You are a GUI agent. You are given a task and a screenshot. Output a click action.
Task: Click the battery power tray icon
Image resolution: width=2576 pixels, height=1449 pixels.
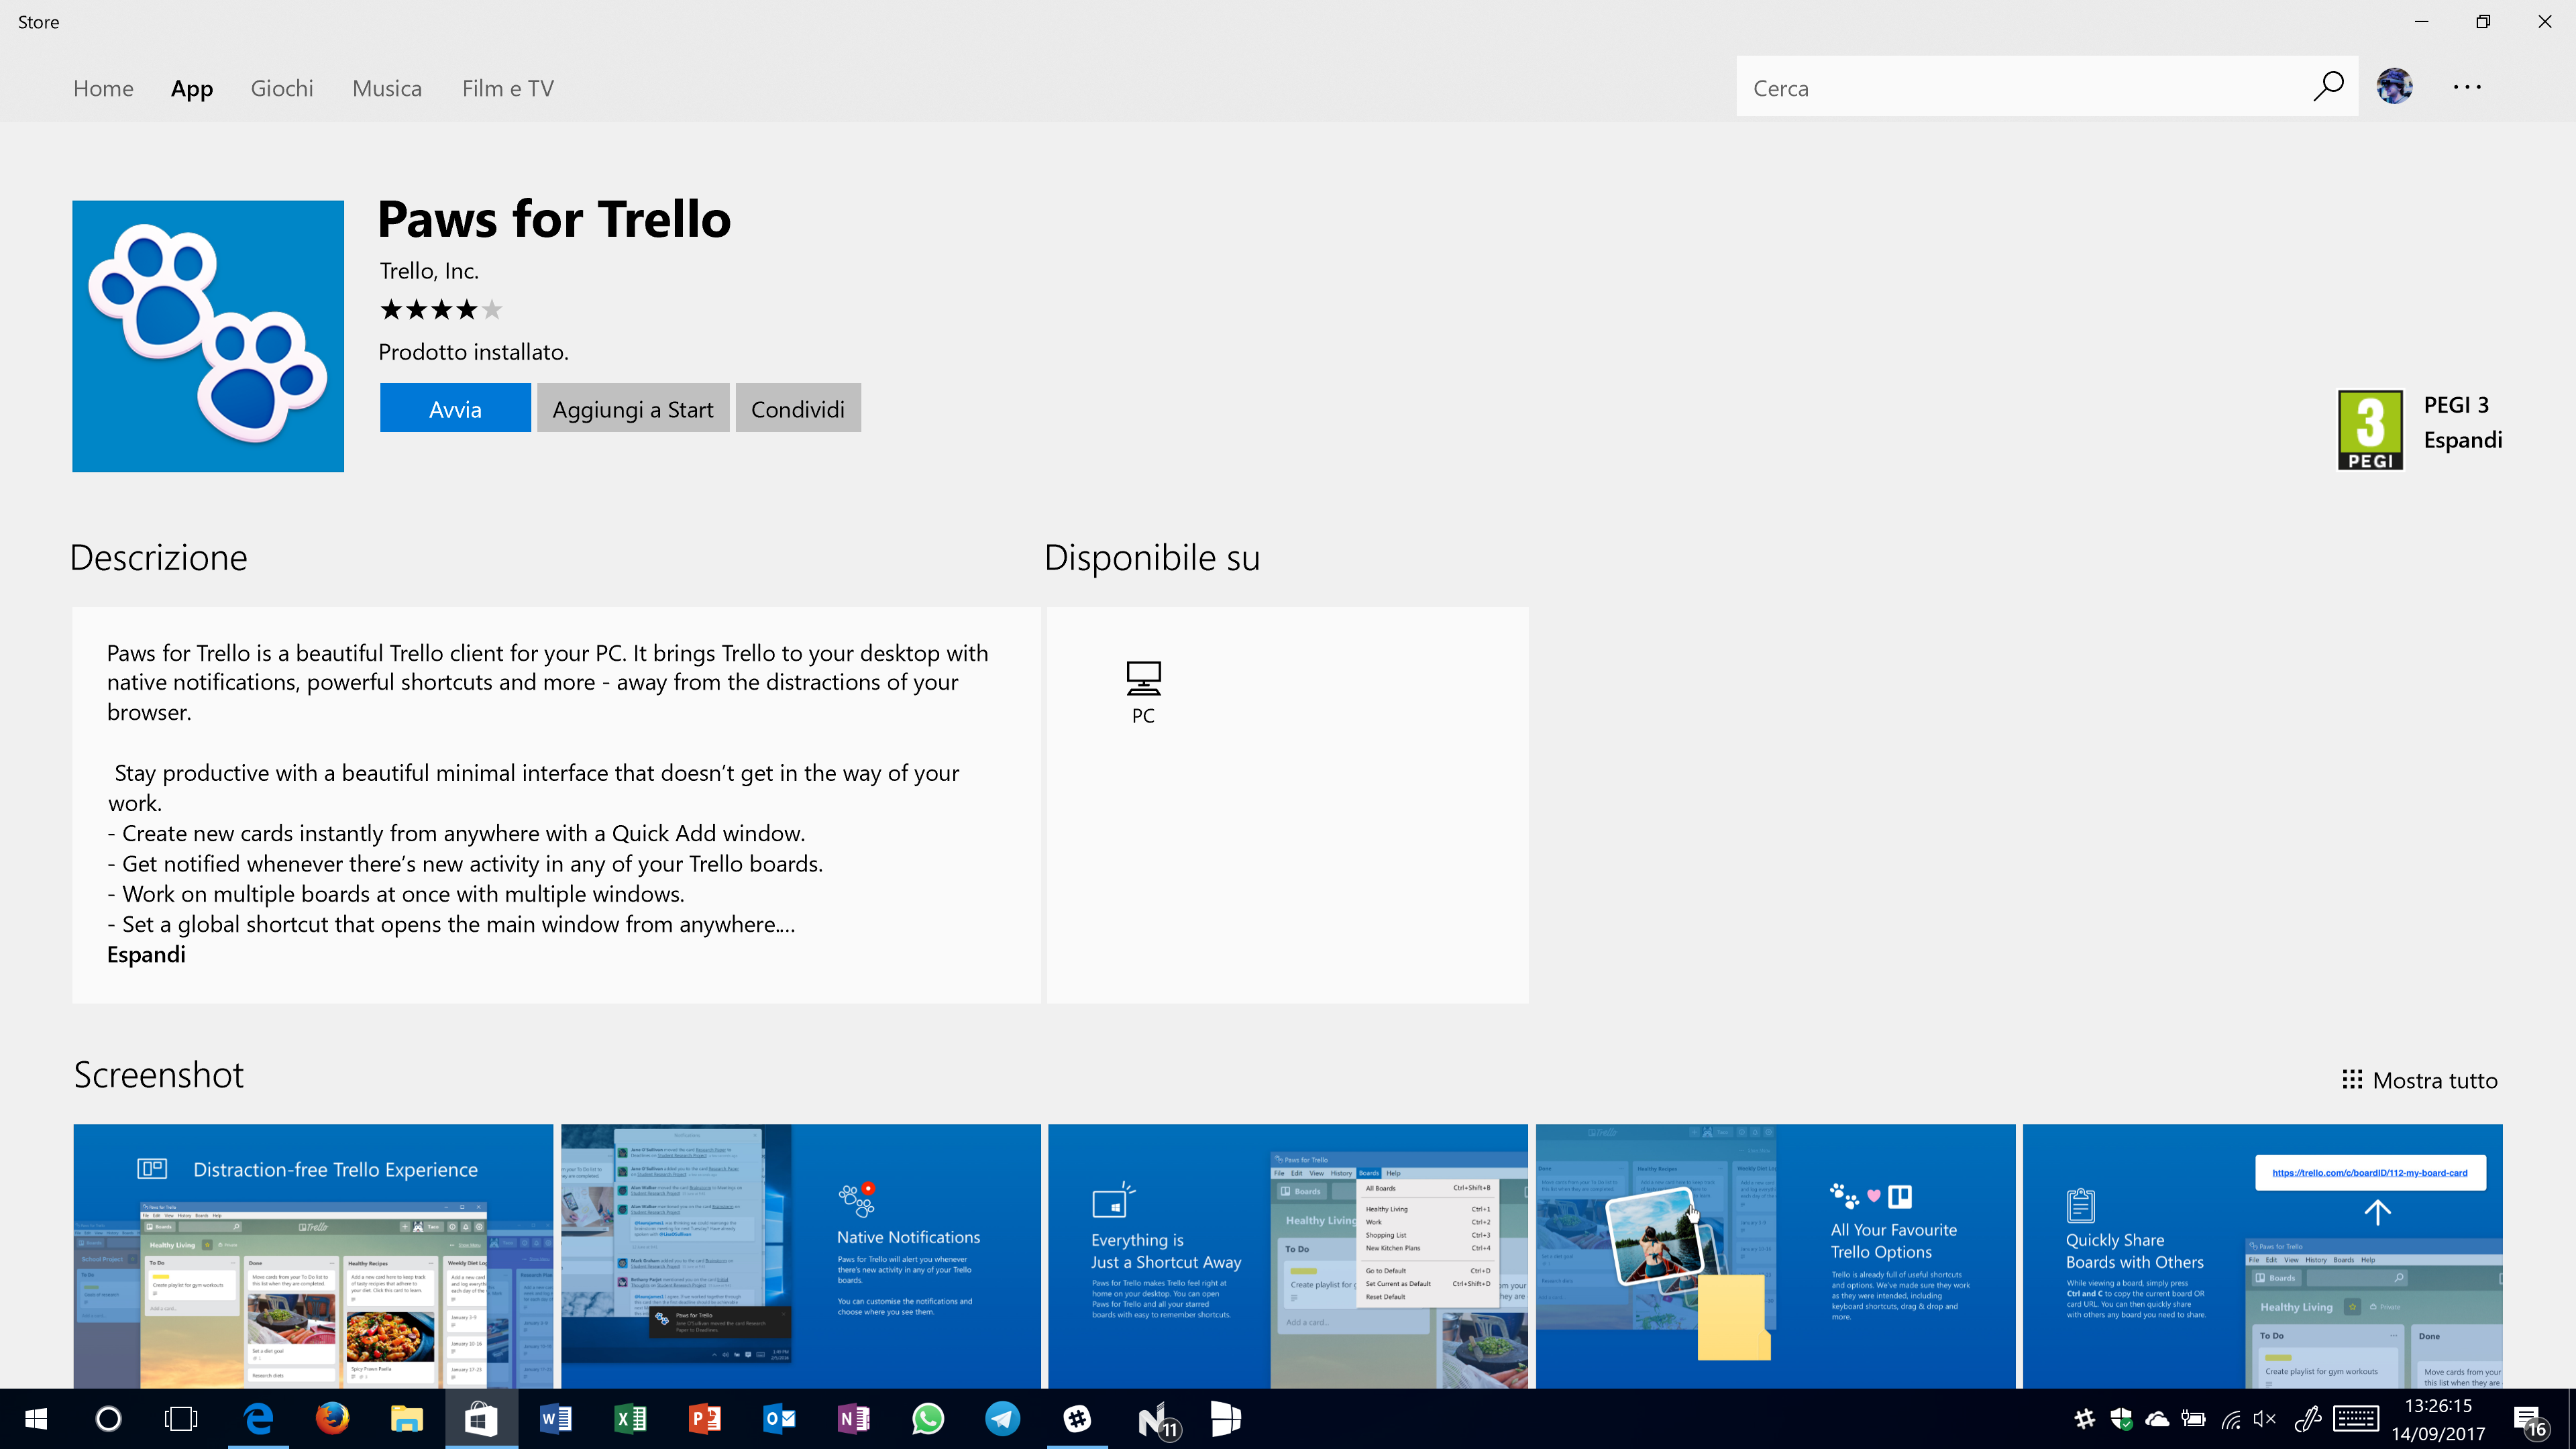click(2193, 1419)
